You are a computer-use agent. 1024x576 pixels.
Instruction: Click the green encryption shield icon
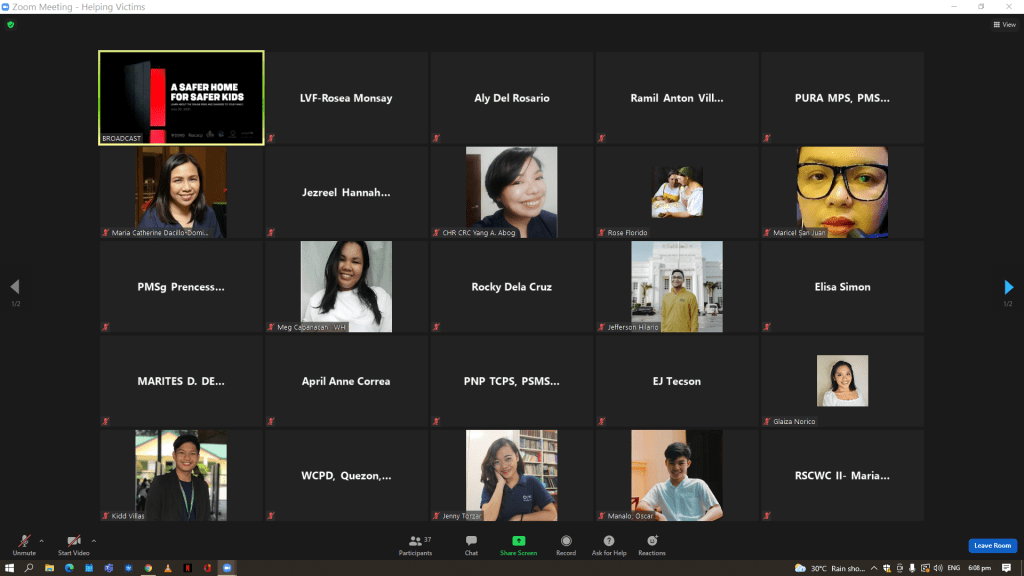(10, 25)
